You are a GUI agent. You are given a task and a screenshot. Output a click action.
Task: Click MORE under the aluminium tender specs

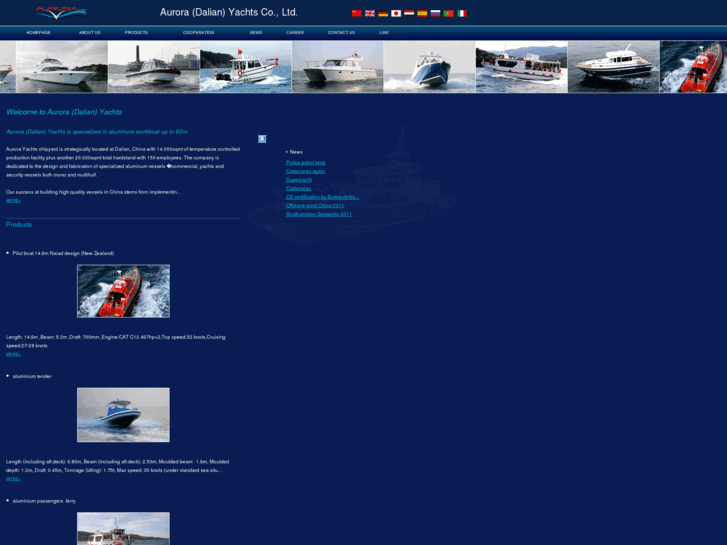click(x=13, y=479)
